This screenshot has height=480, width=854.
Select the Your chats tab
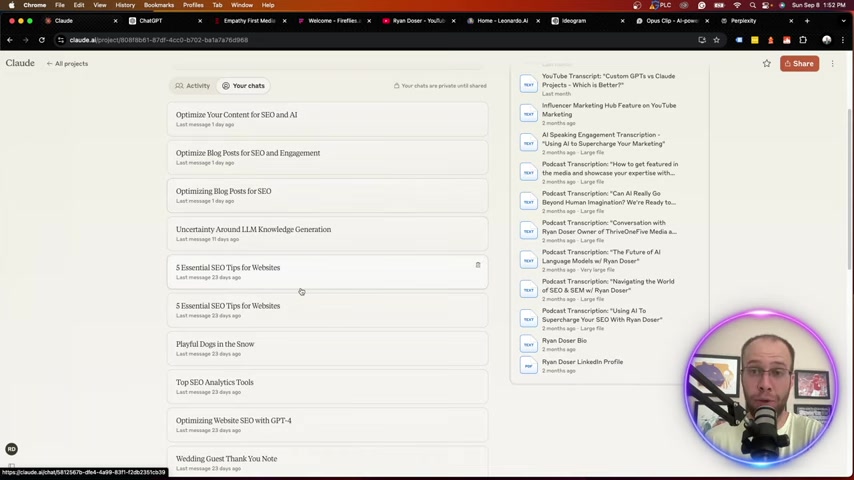(x=243, y=86)
